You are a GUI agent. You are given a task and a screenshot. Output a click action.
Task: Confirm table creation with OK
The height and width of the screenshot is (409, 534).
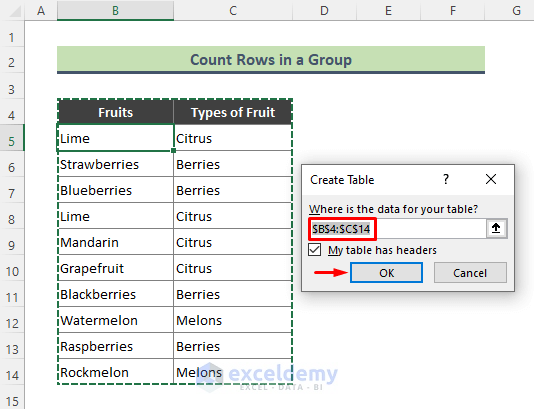[x=387, y=273]
